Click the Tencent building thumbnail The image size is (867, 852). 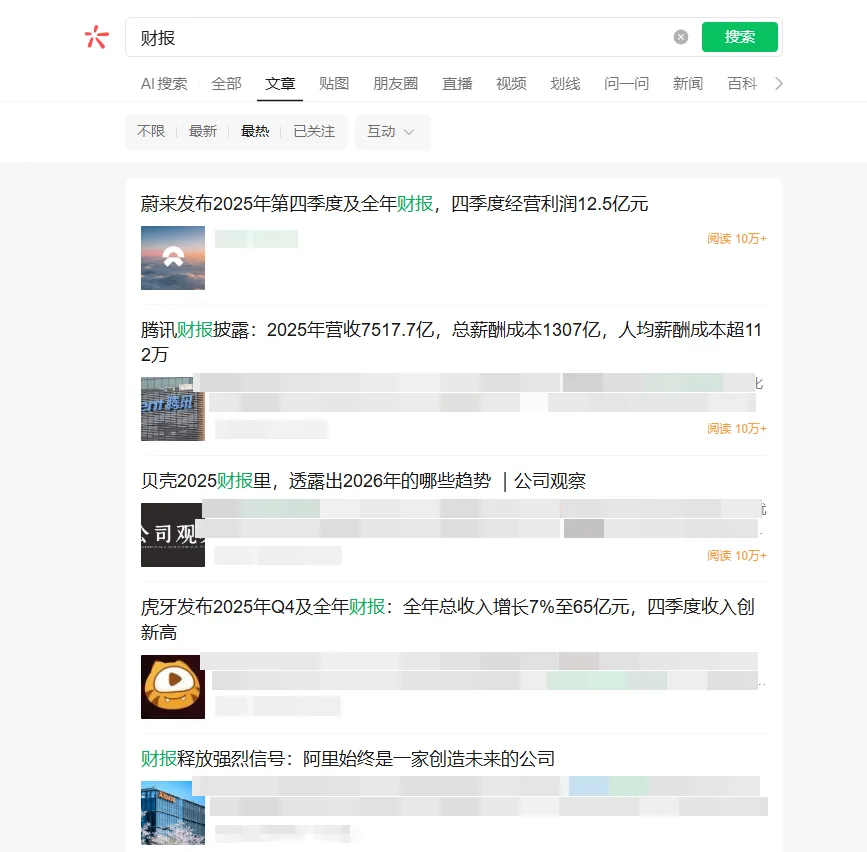[173, 409]
